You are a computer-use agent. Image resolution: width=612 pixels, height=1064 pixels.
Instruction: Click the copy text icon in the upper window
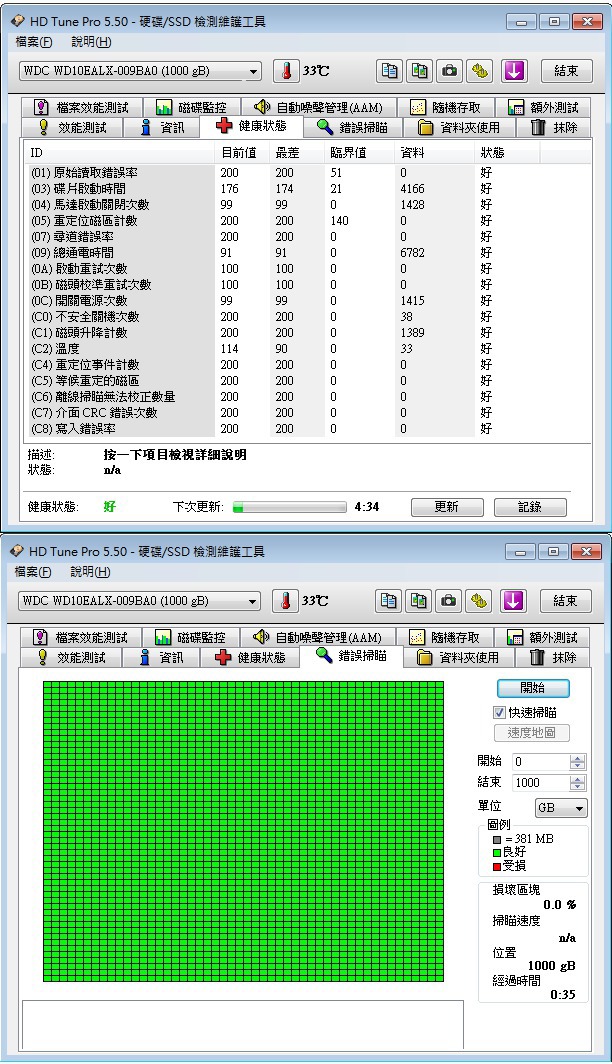click(x=389, y=71)
